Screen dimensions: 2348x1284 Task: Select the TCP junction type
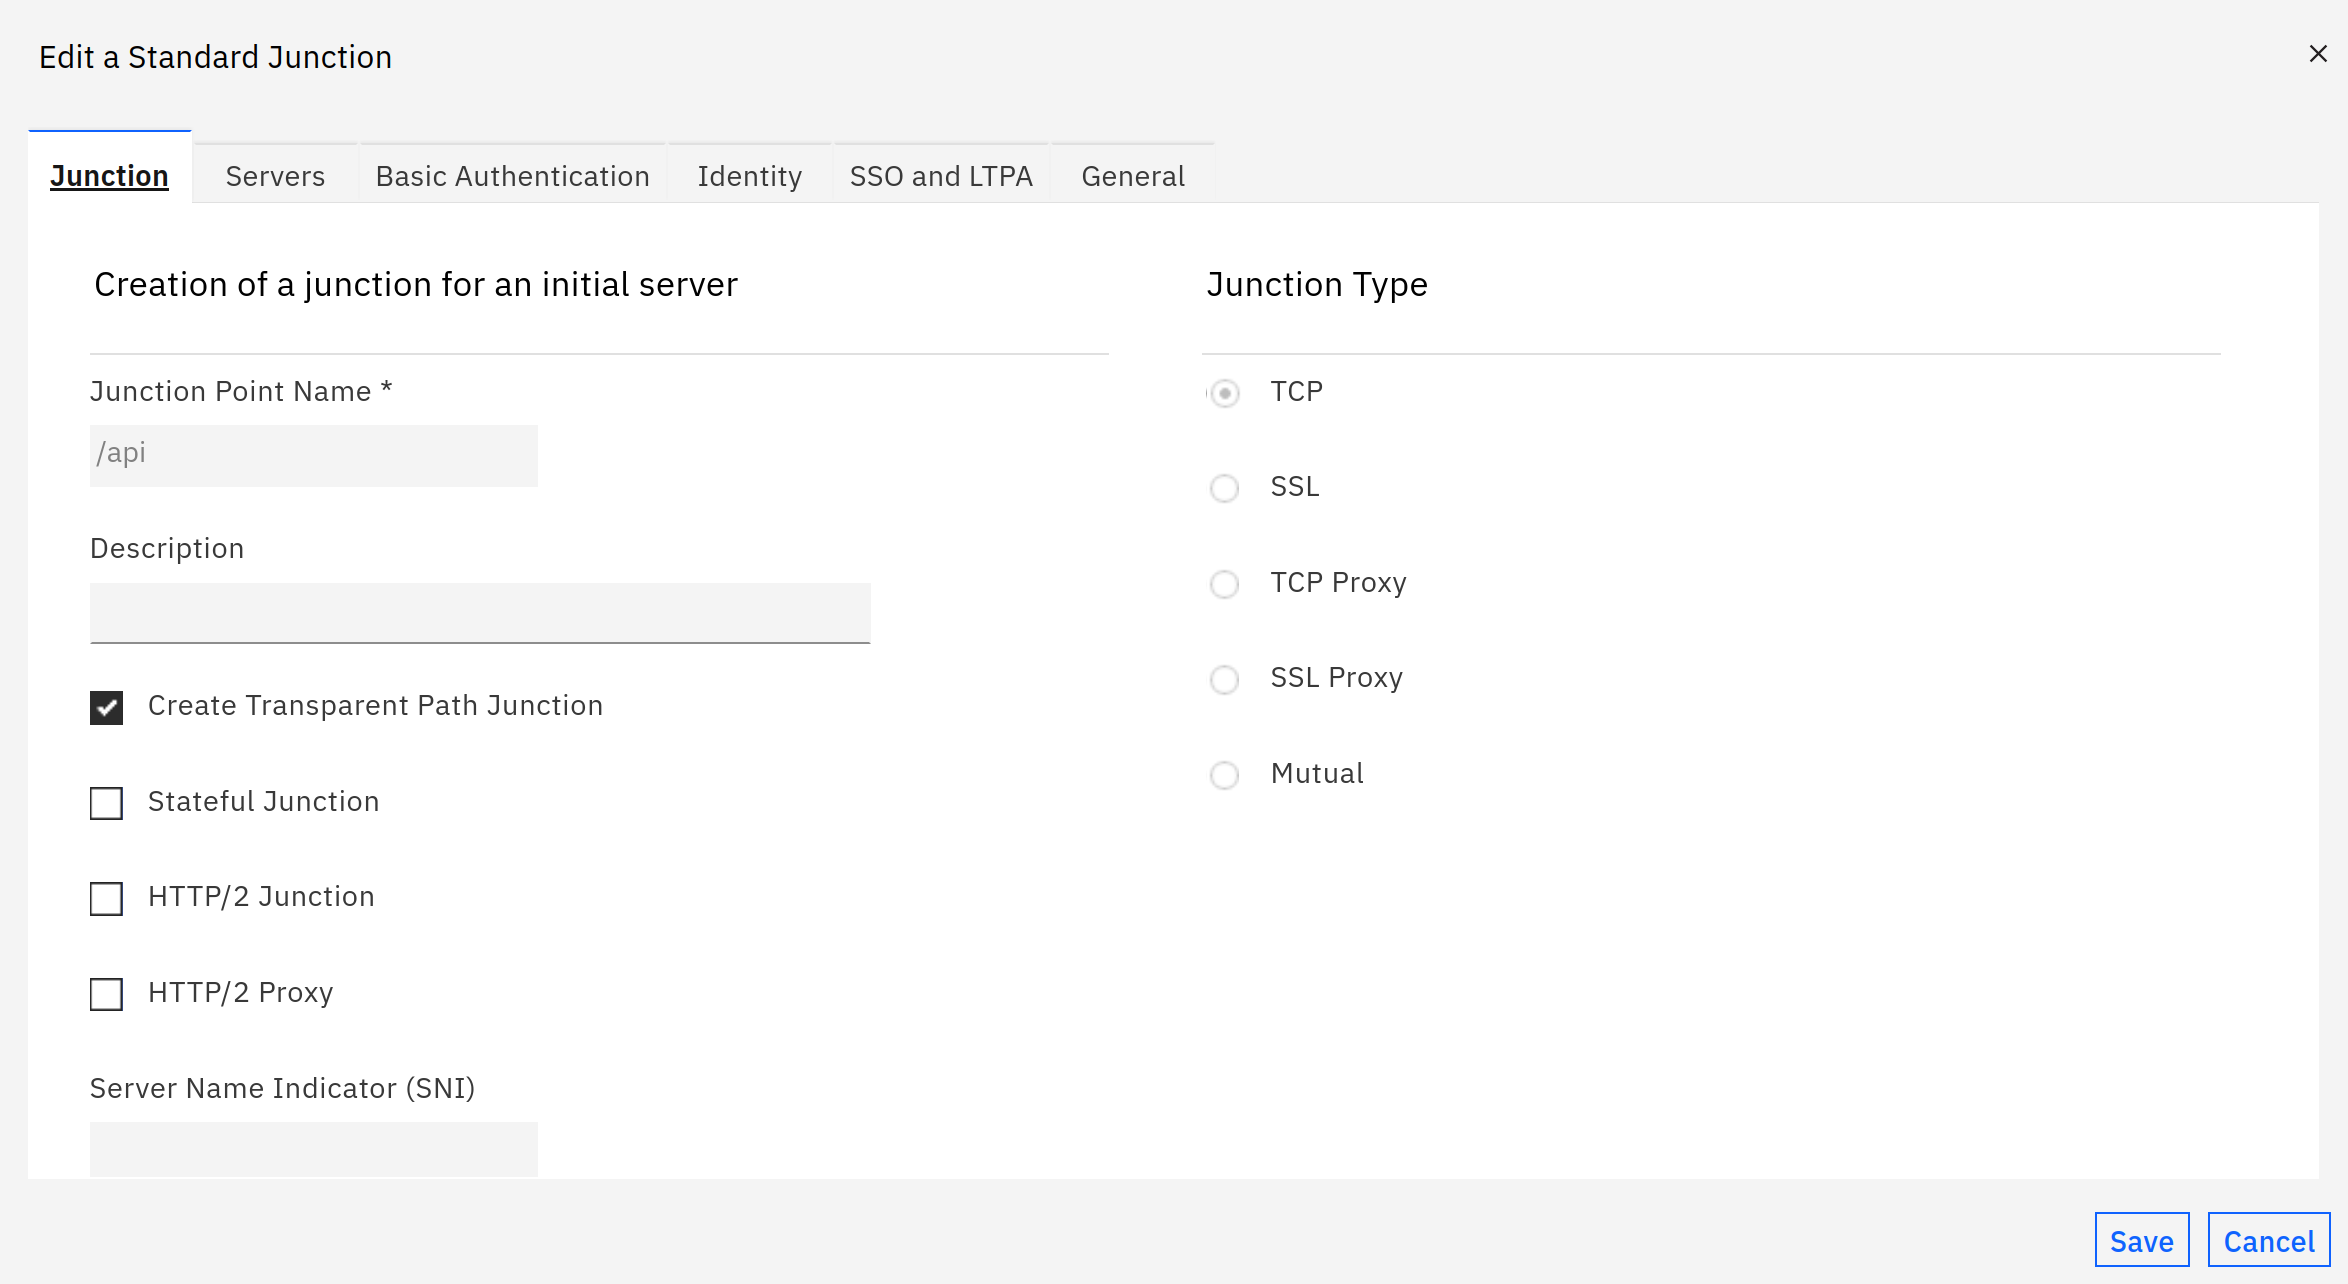pyautogui.click(x=1224, y=393)
